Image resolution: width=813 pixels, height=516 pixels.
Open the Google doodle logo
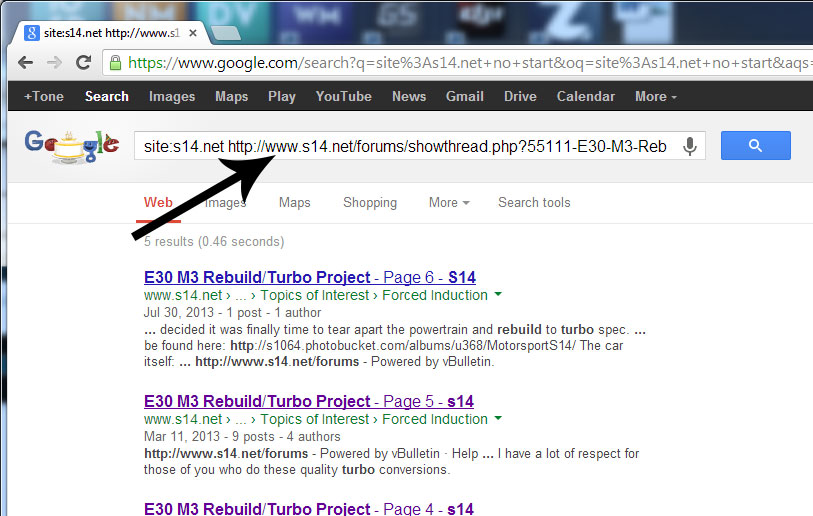pos(72,147)
